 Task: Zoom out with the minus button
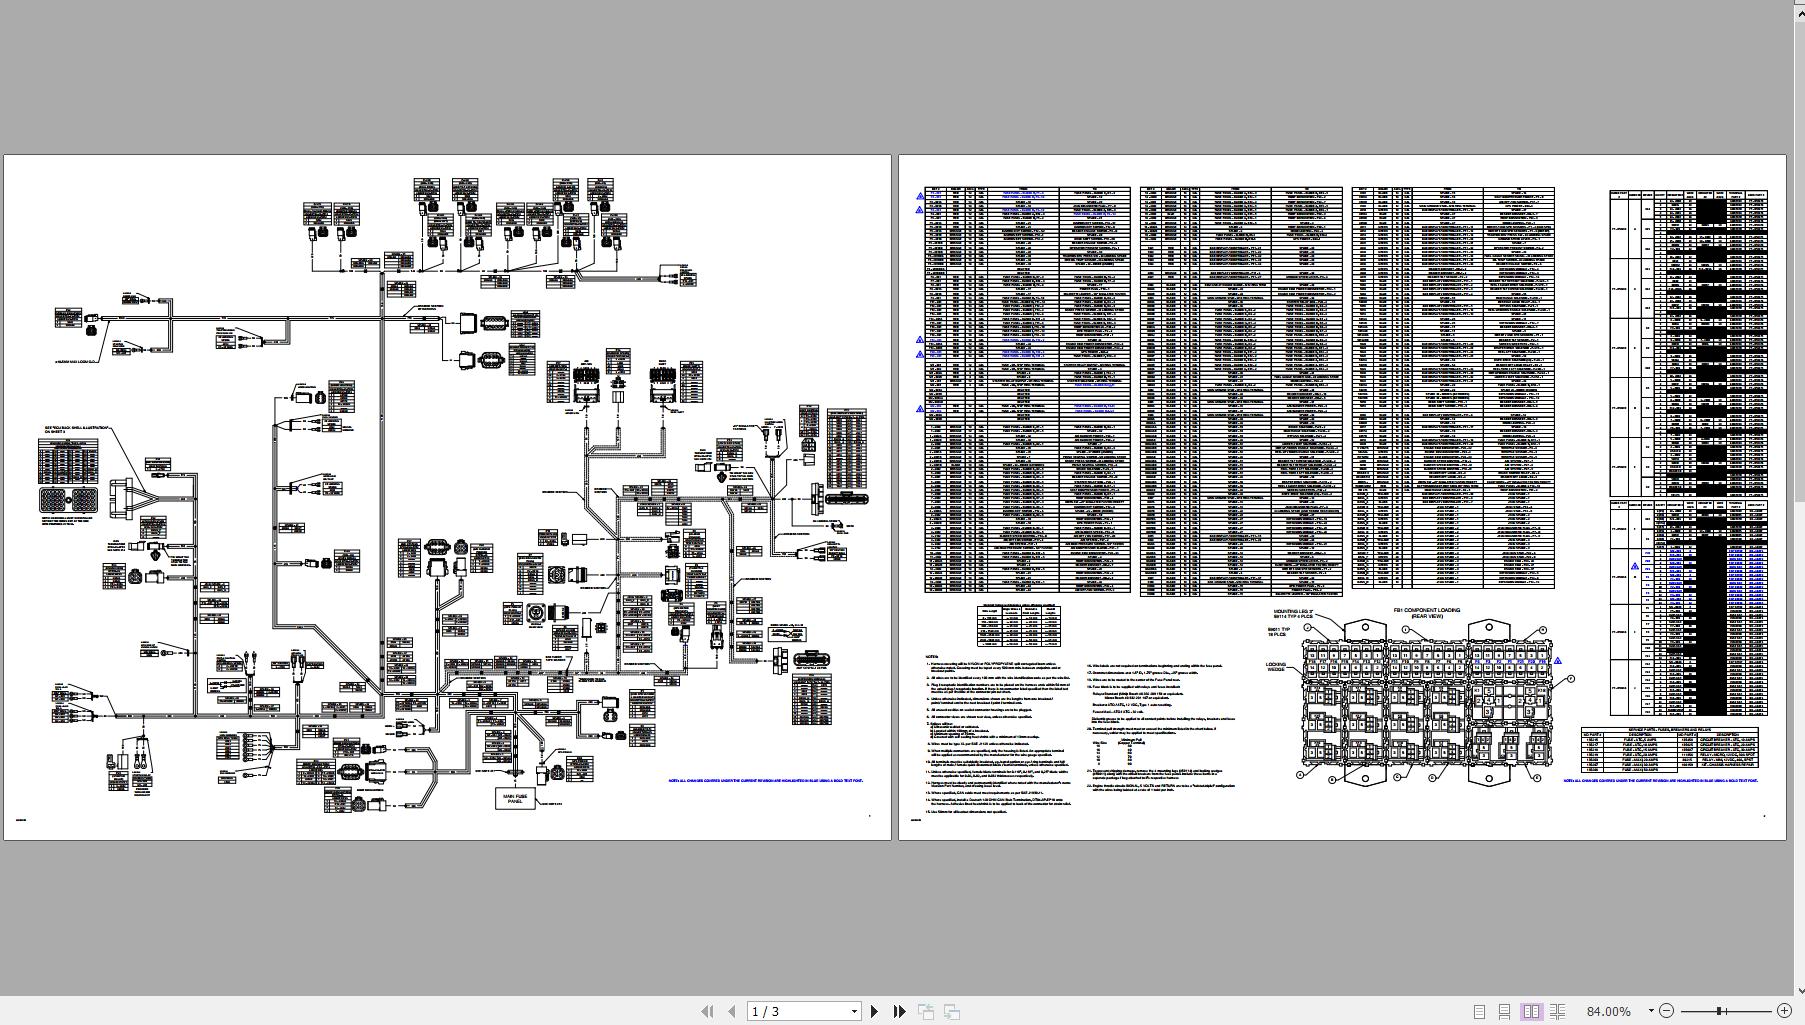pyautogui.click(x=1667, y=1011)
